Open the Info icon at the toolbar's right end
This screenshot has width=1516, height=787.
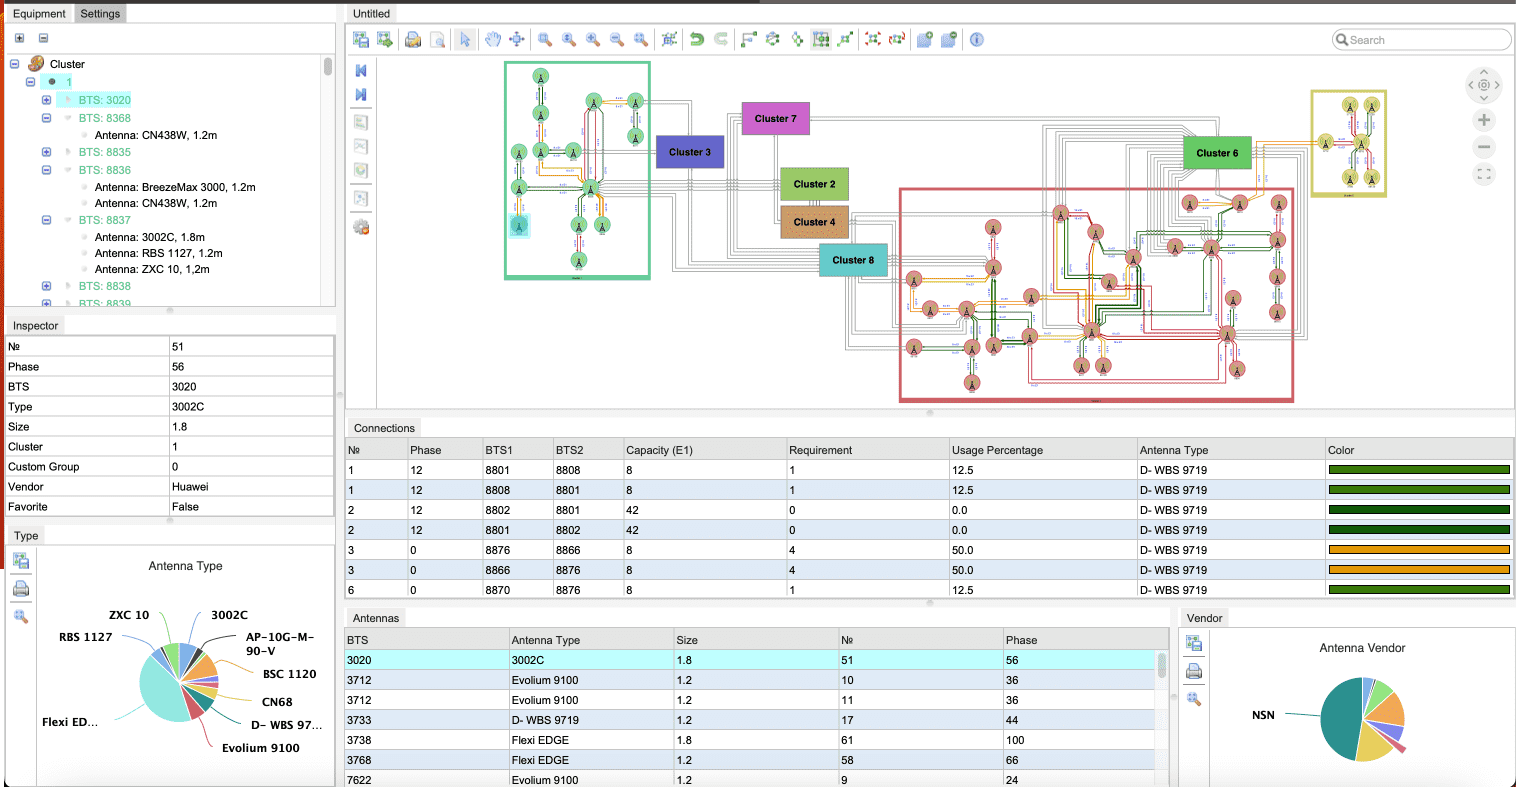[975, 39]
